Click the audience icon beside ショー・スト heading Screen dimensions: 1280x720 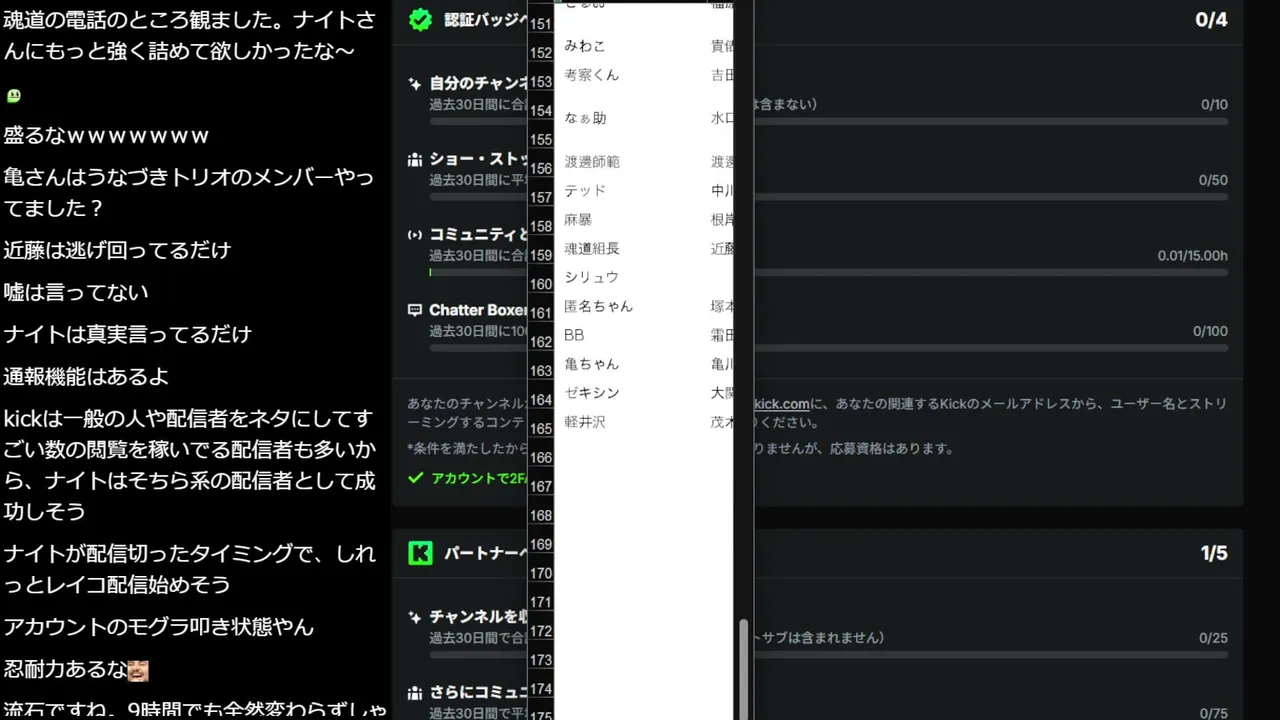point(415,159)
